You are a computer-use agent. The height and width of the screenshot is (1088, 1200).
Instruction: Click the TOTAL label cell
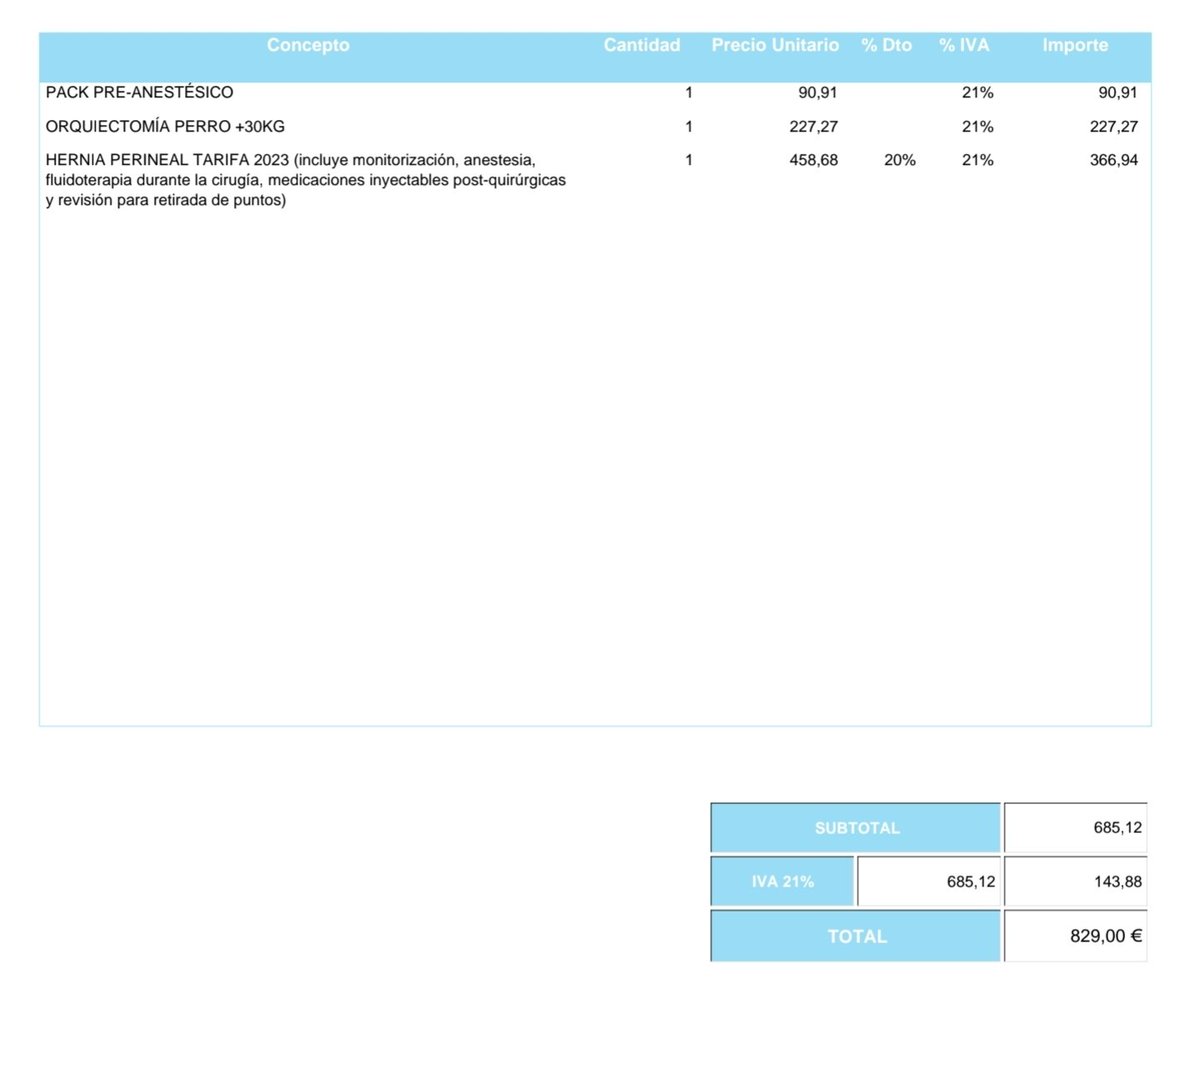tap(856, 936)
